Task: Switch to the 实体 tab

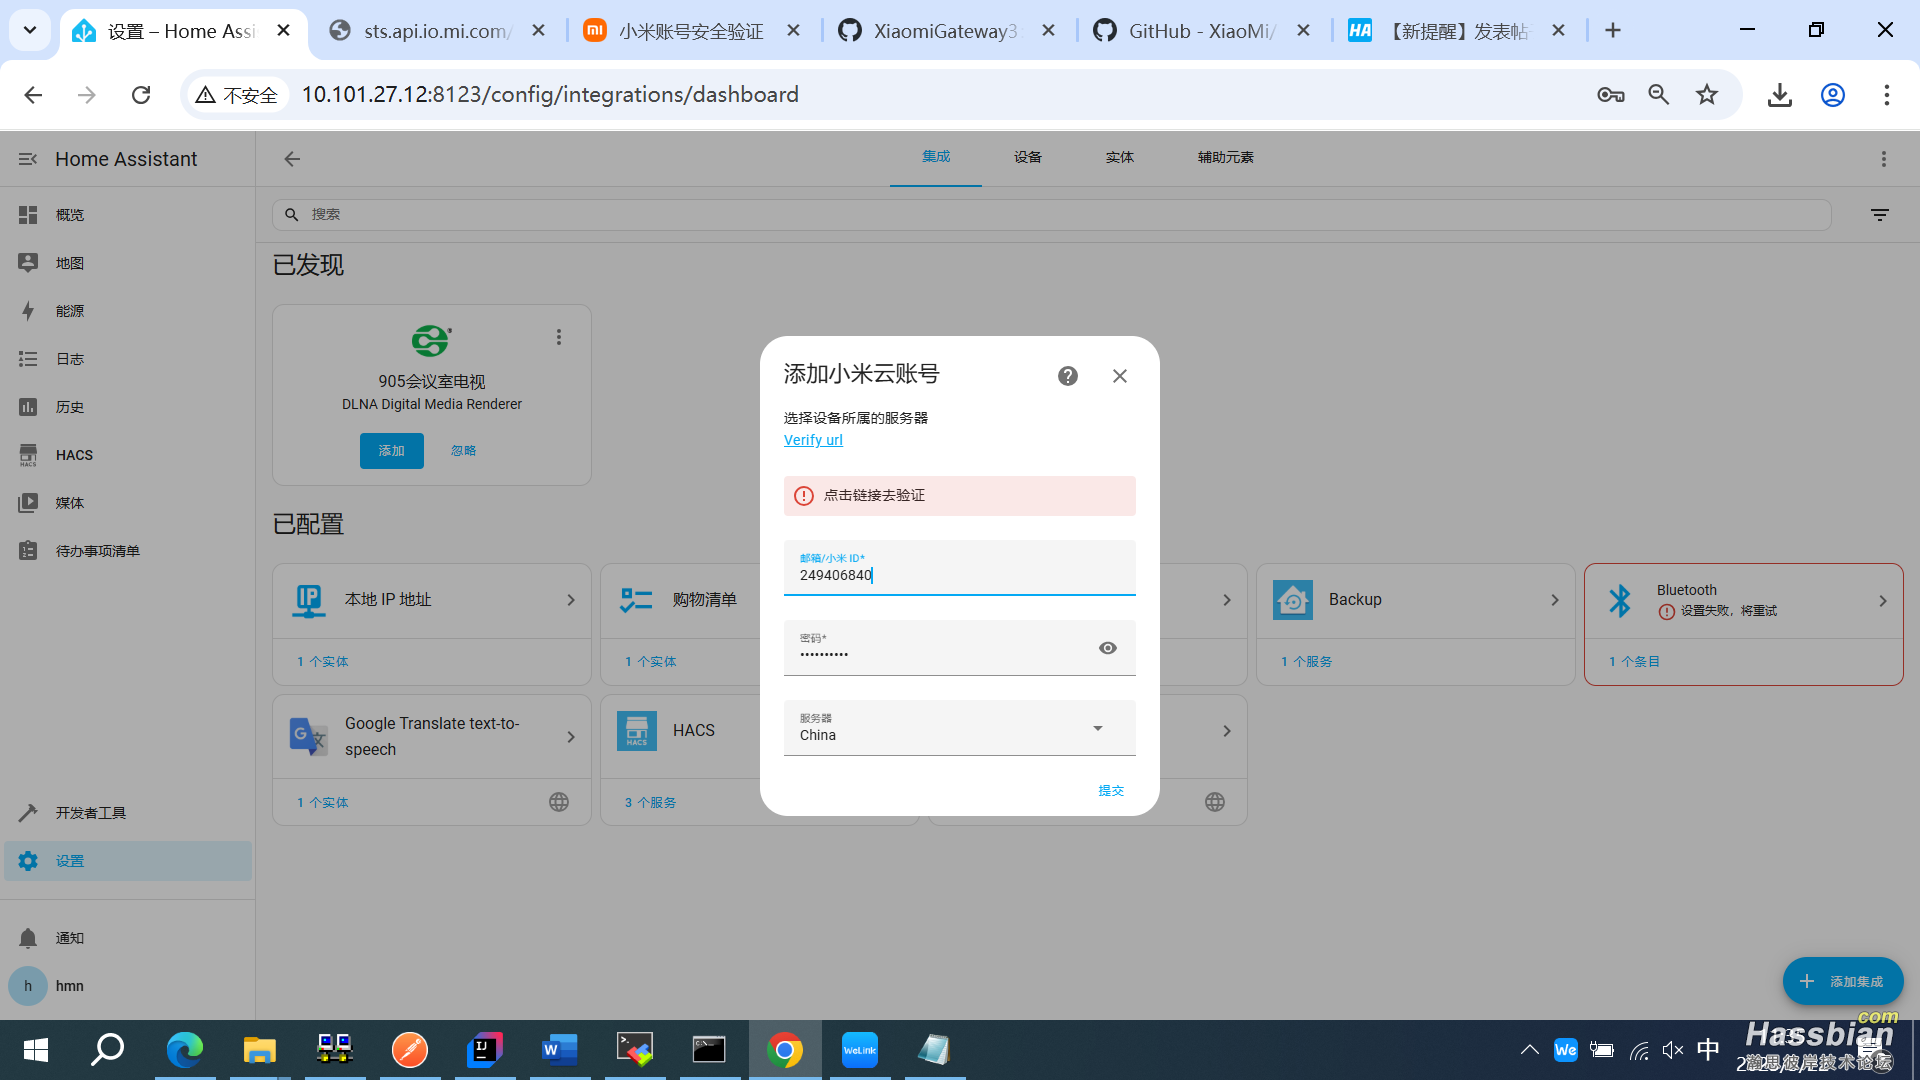Action: [1120, 157]
